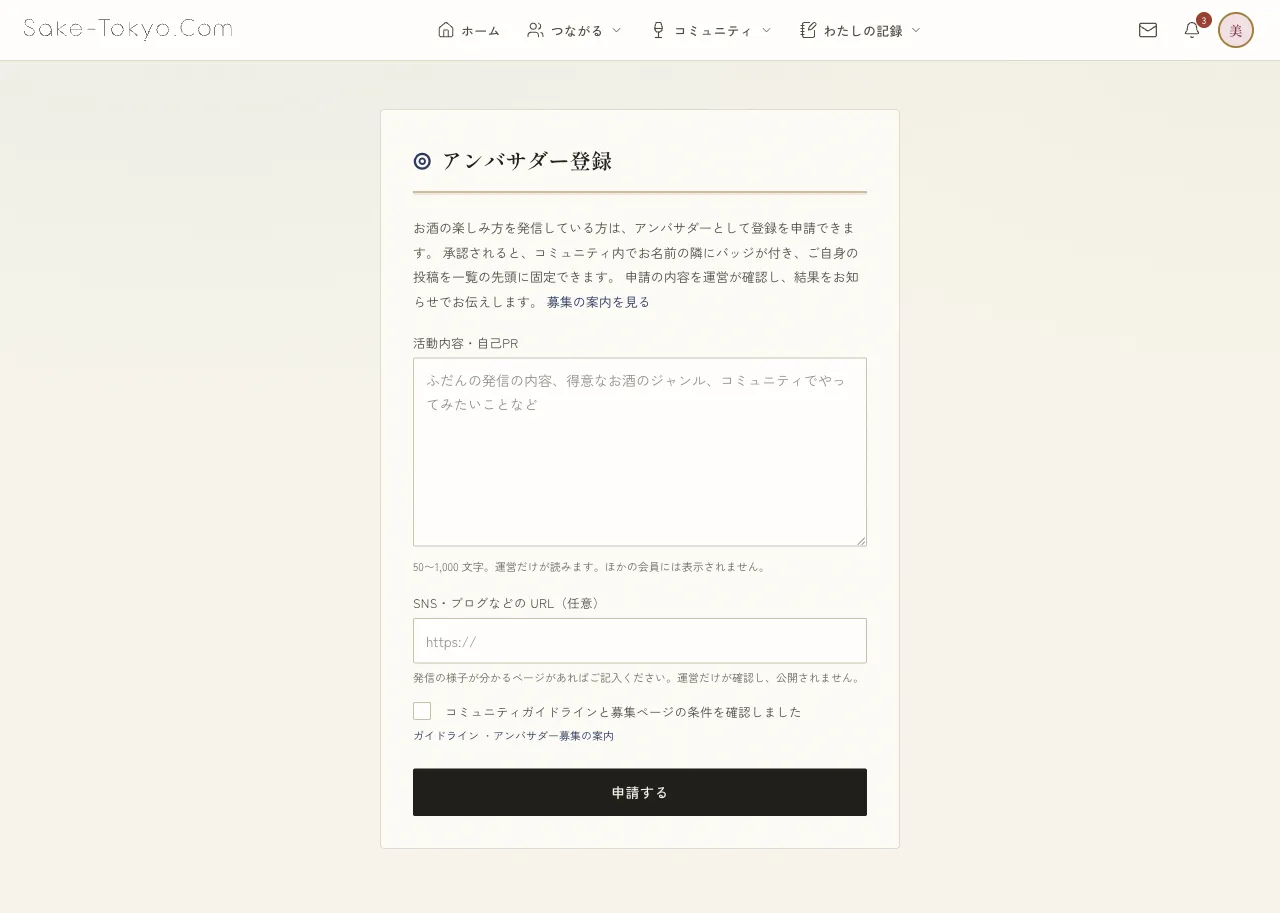This screenshot has width=1280, height=913.
Task: Click the people icon beside つながる
Action: click(535, 30)
